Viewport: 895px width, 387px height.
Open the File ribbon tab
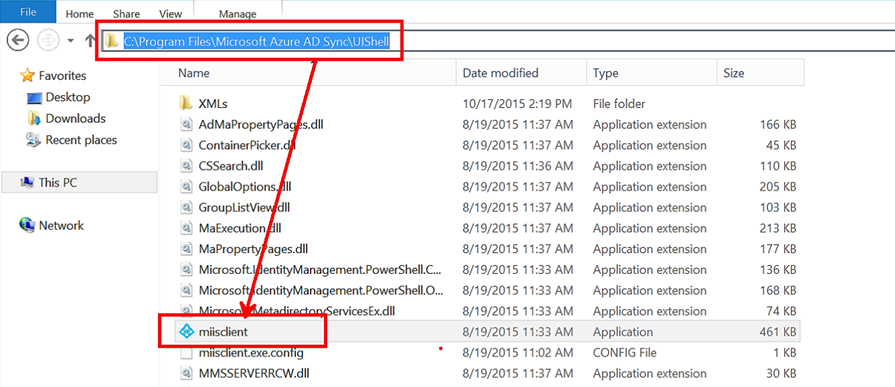click(x=29, y=11)
